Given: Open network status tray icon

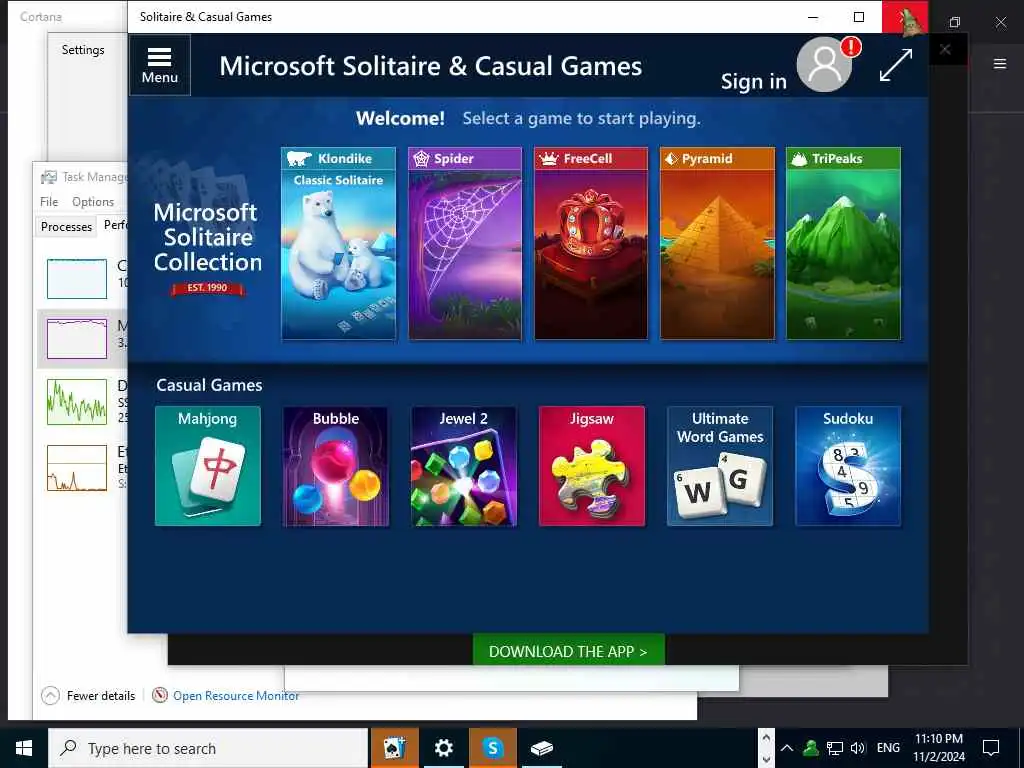Looking at the screenshot, I should coord(835,748).
